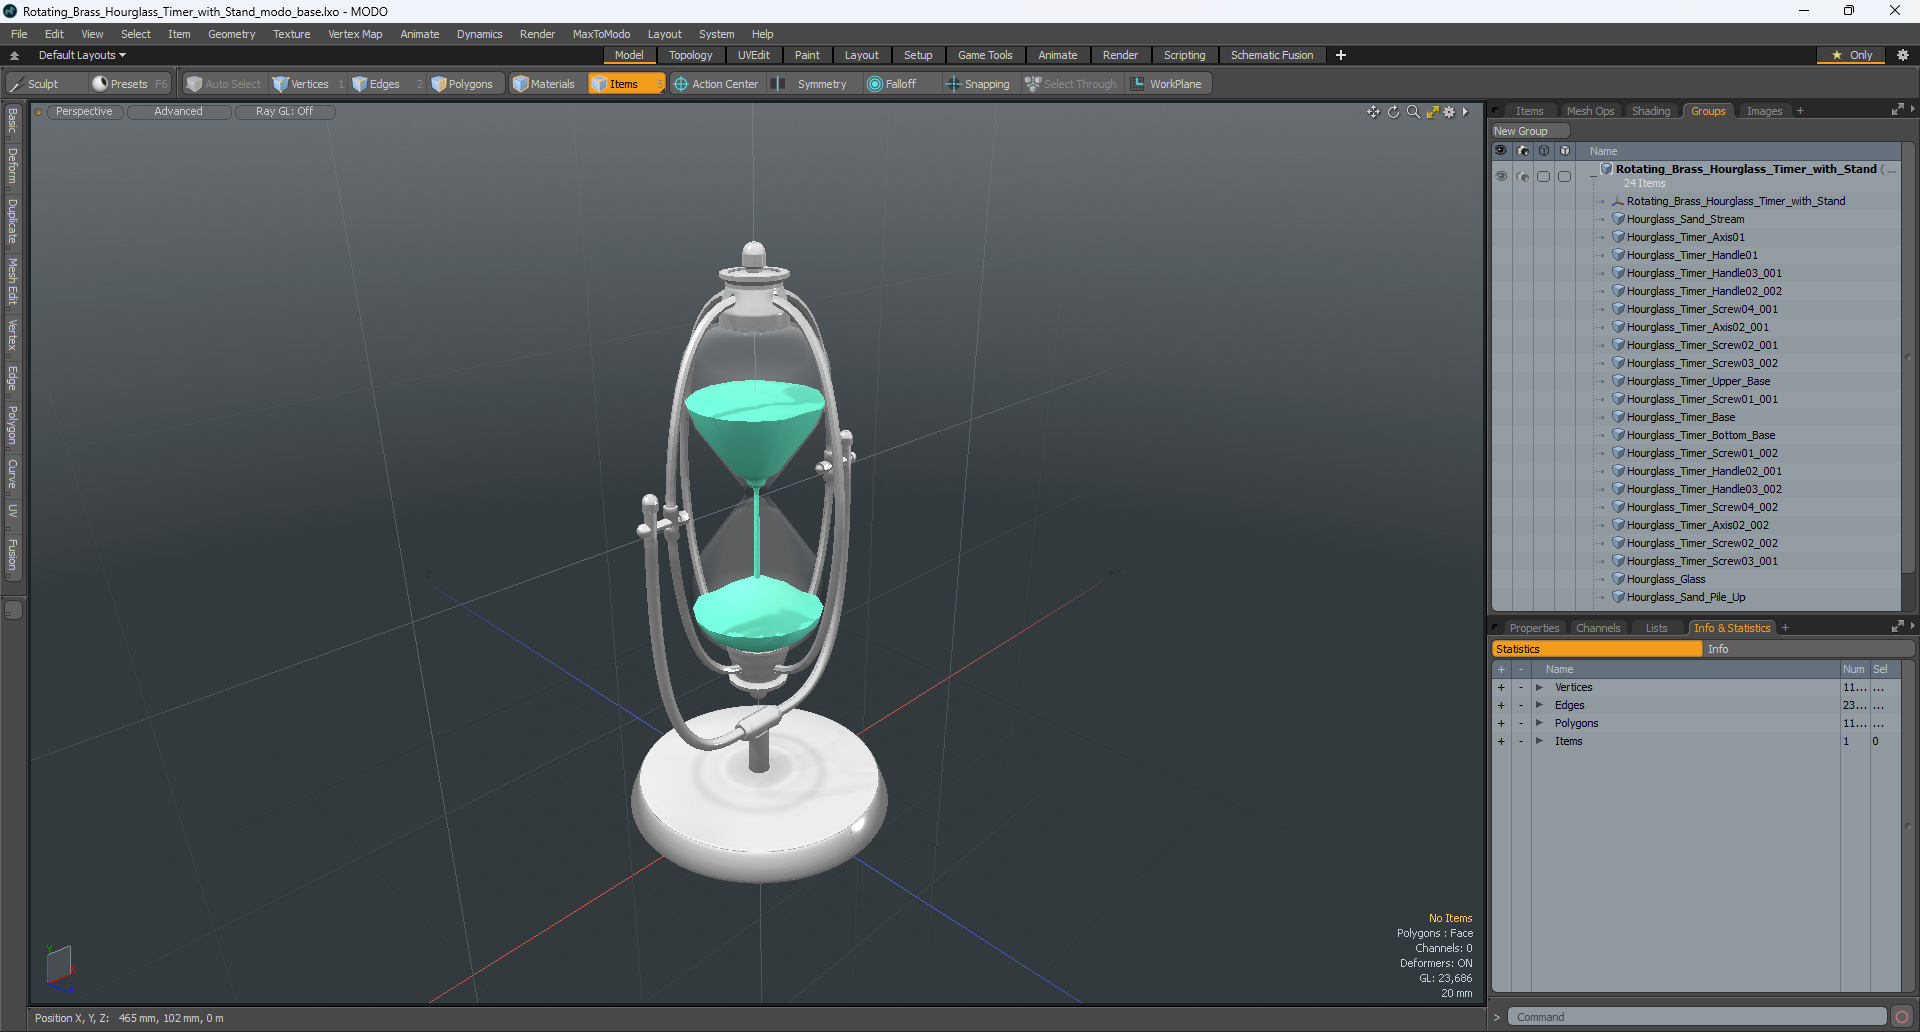Open the Advanced shading style dropdown
This screenshot has width=1920, height=1032.
point(178,112)
